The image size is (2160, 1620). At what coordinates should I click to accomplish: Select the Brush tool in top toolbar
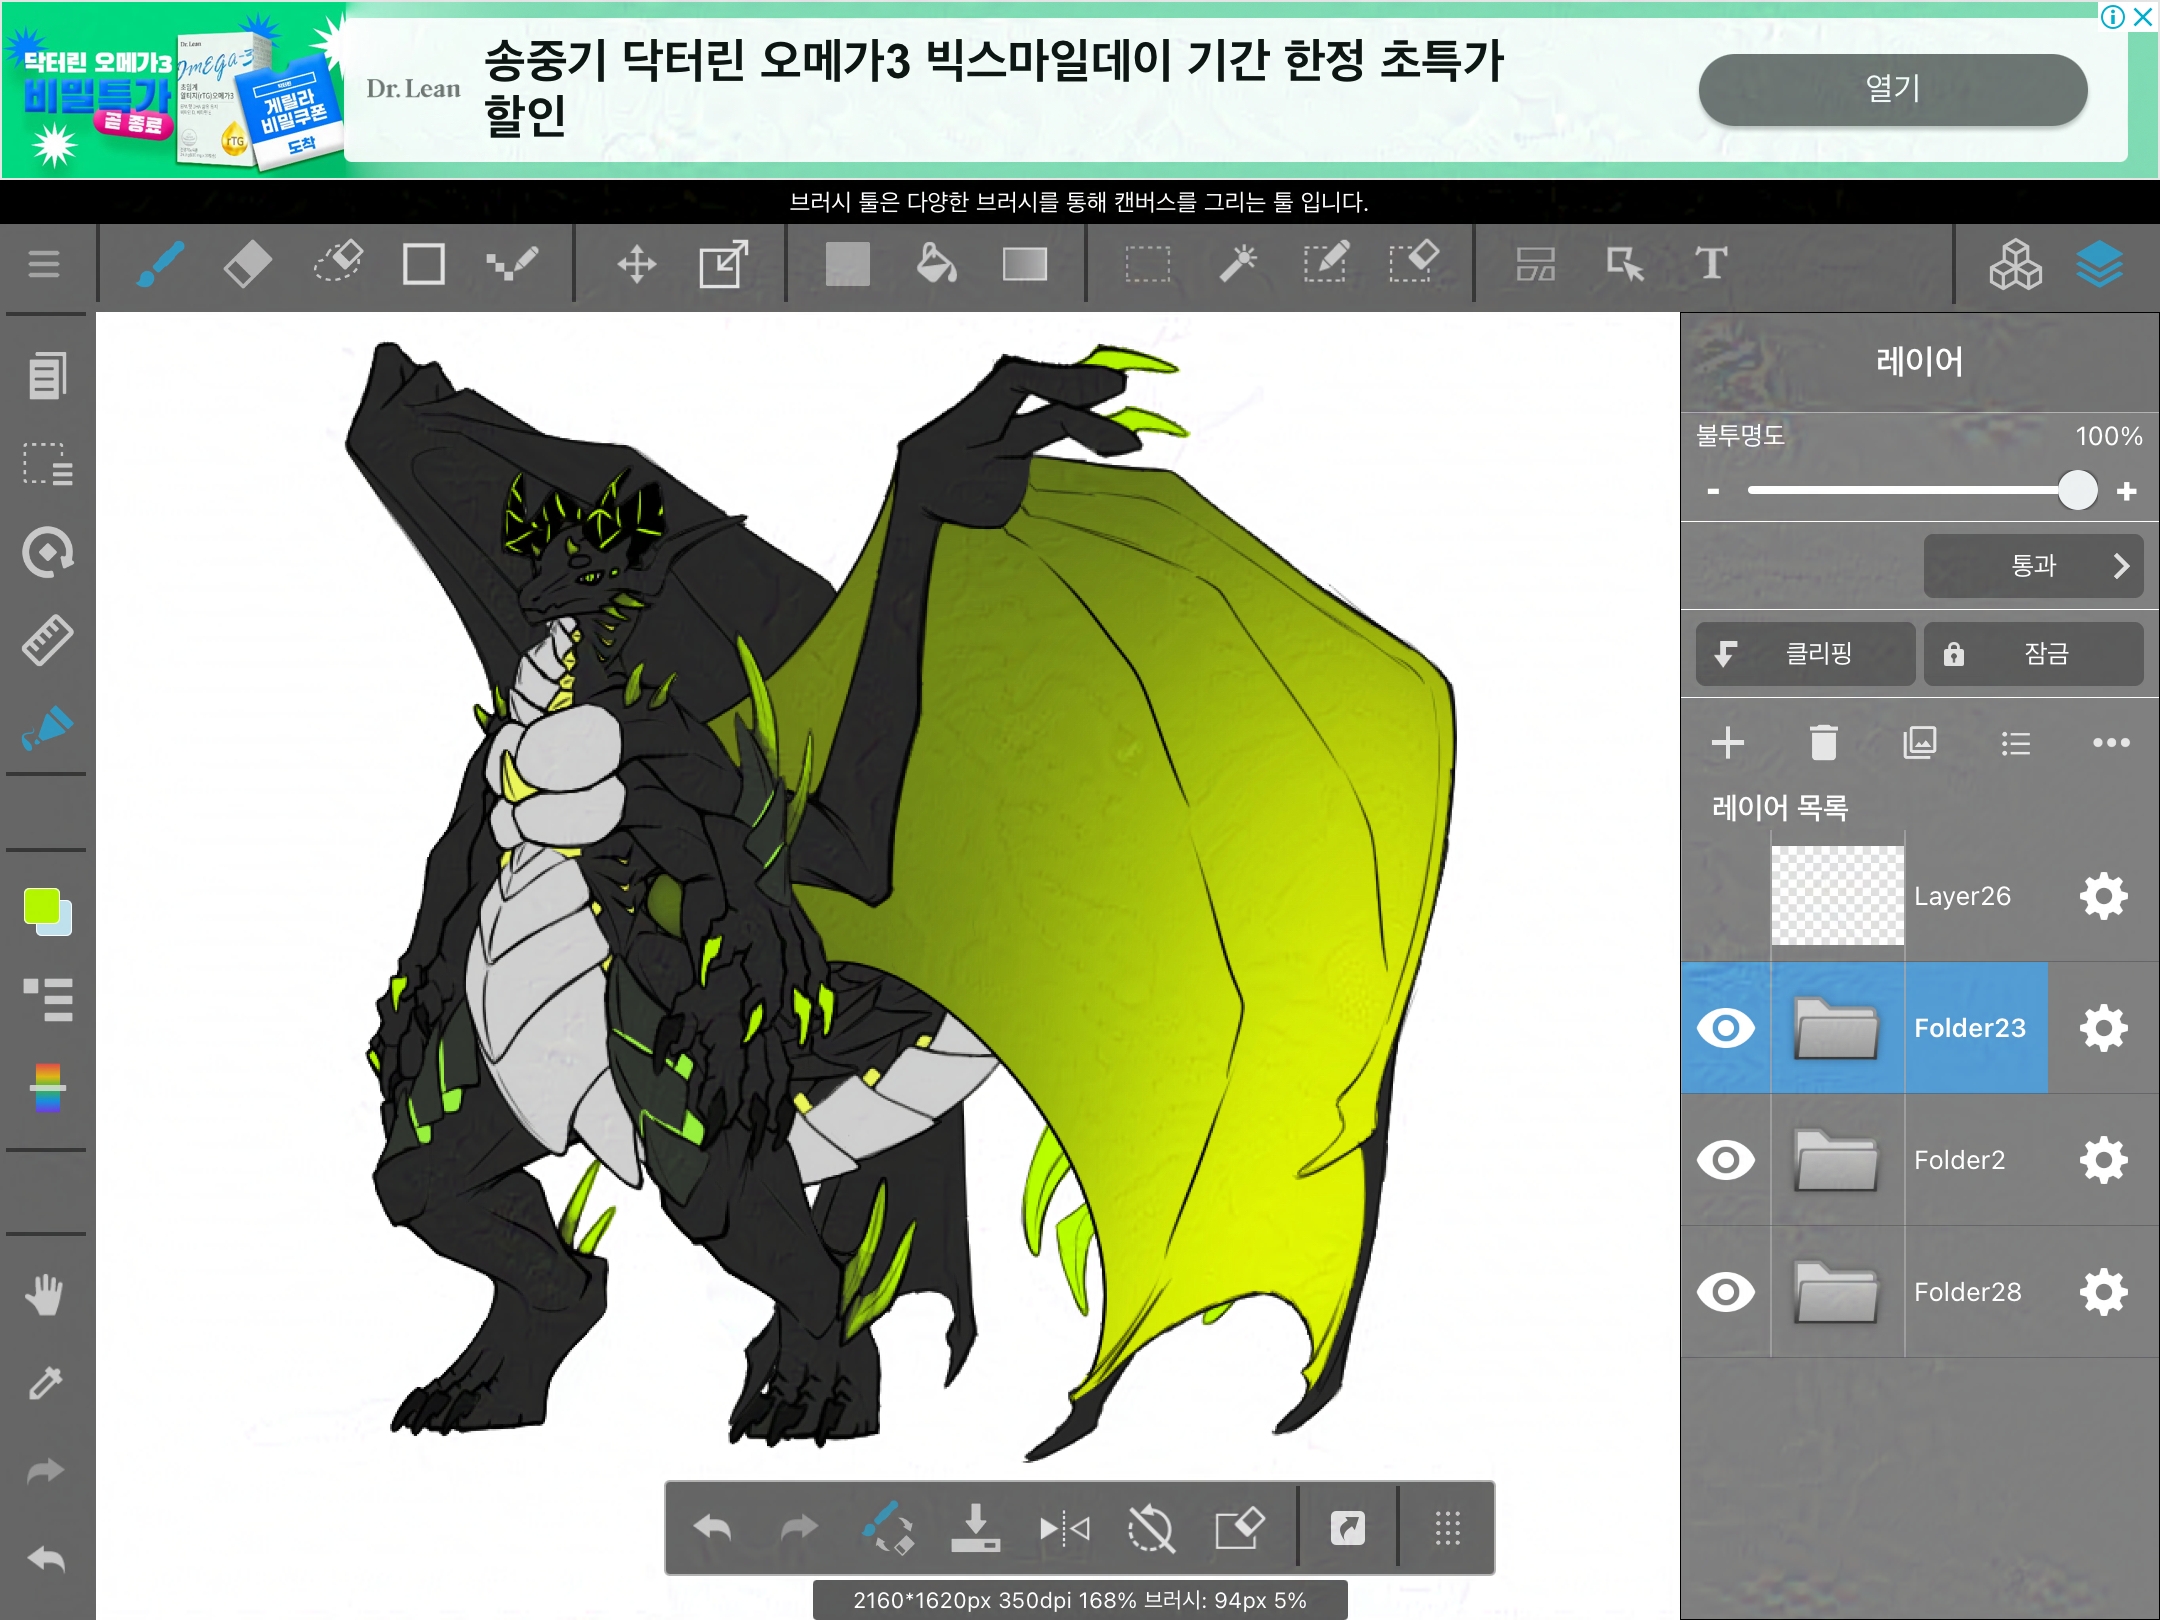[160, 265]
